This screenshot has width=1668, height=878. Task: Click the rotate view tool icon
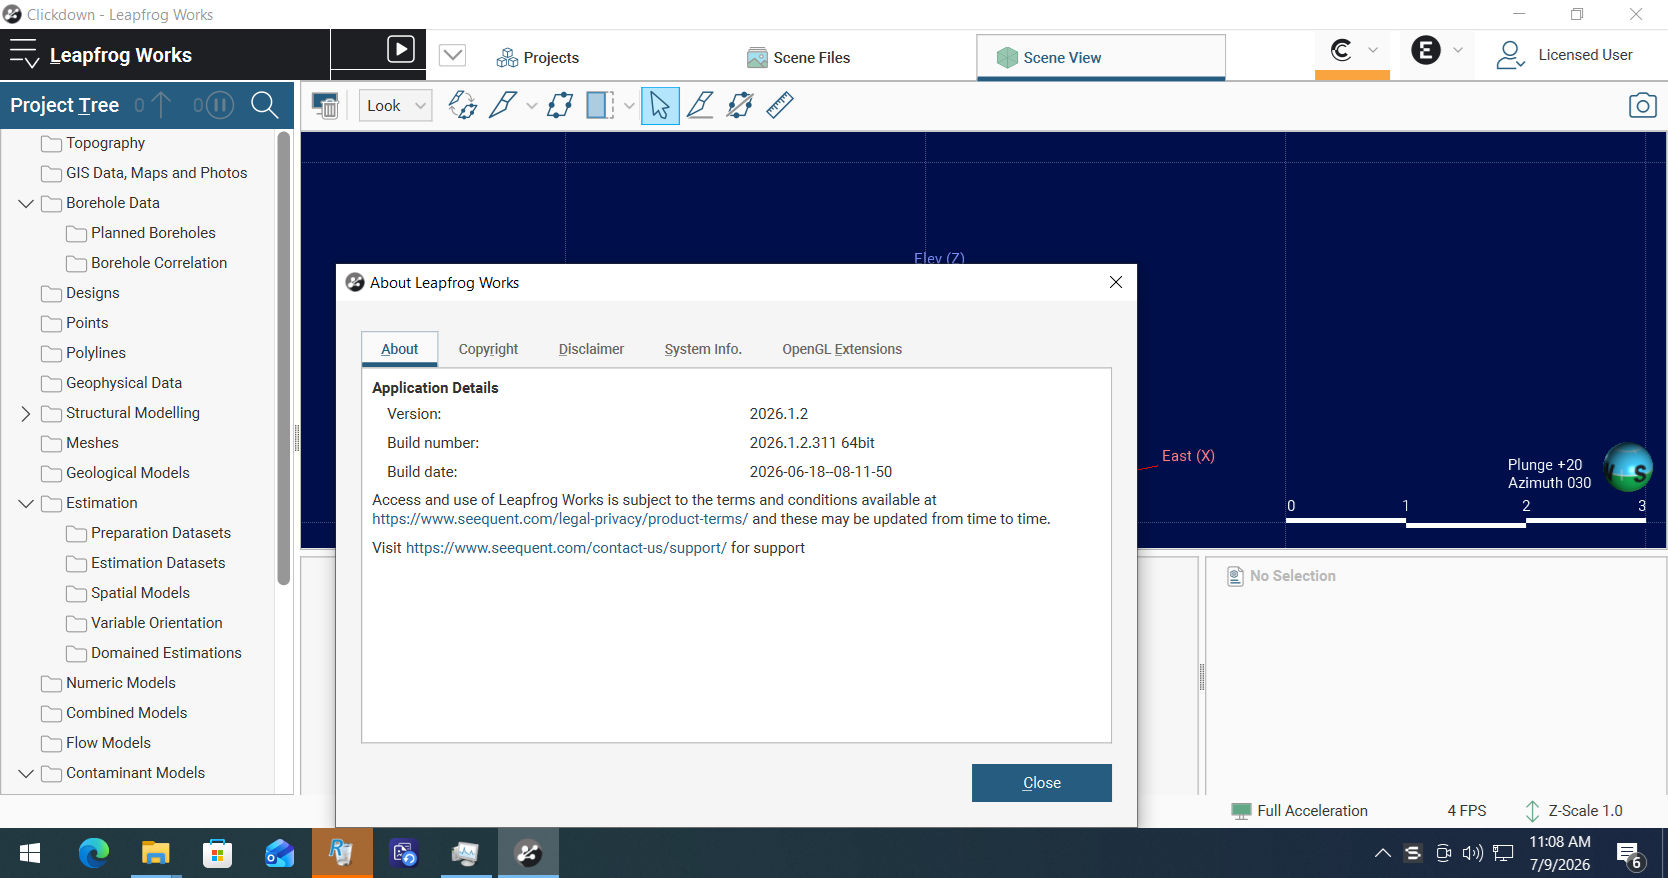pyautogui.click(x=462, y=105)
